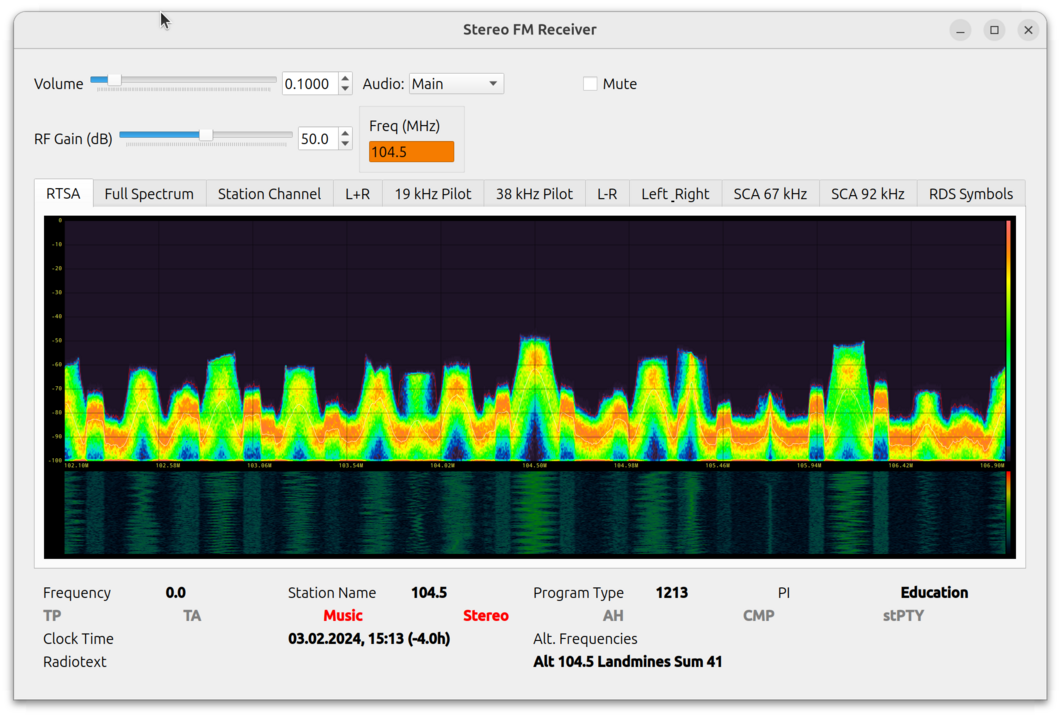The height and width of the screenshot is (716, 1060).
Task: Minimize the Stereo FM Receiver window
Action: 960,30
